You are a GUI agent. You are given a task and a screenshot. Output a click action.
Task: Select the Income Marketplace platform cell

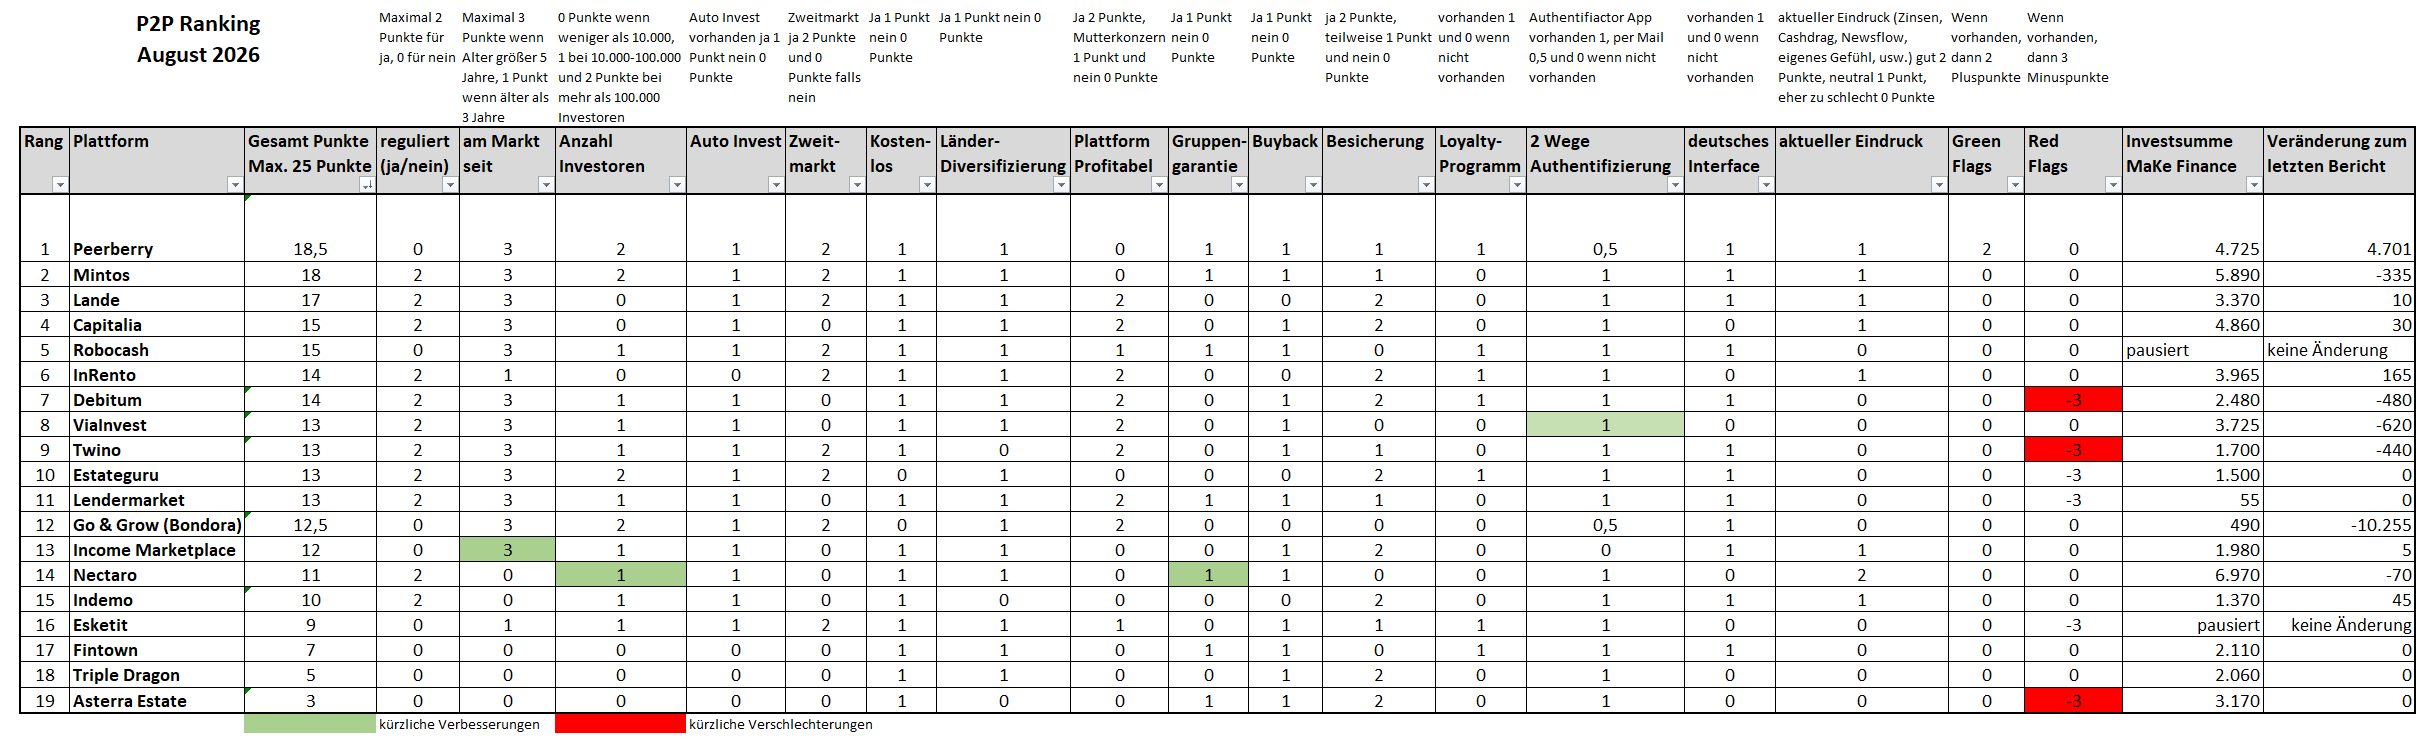point(157,550)
